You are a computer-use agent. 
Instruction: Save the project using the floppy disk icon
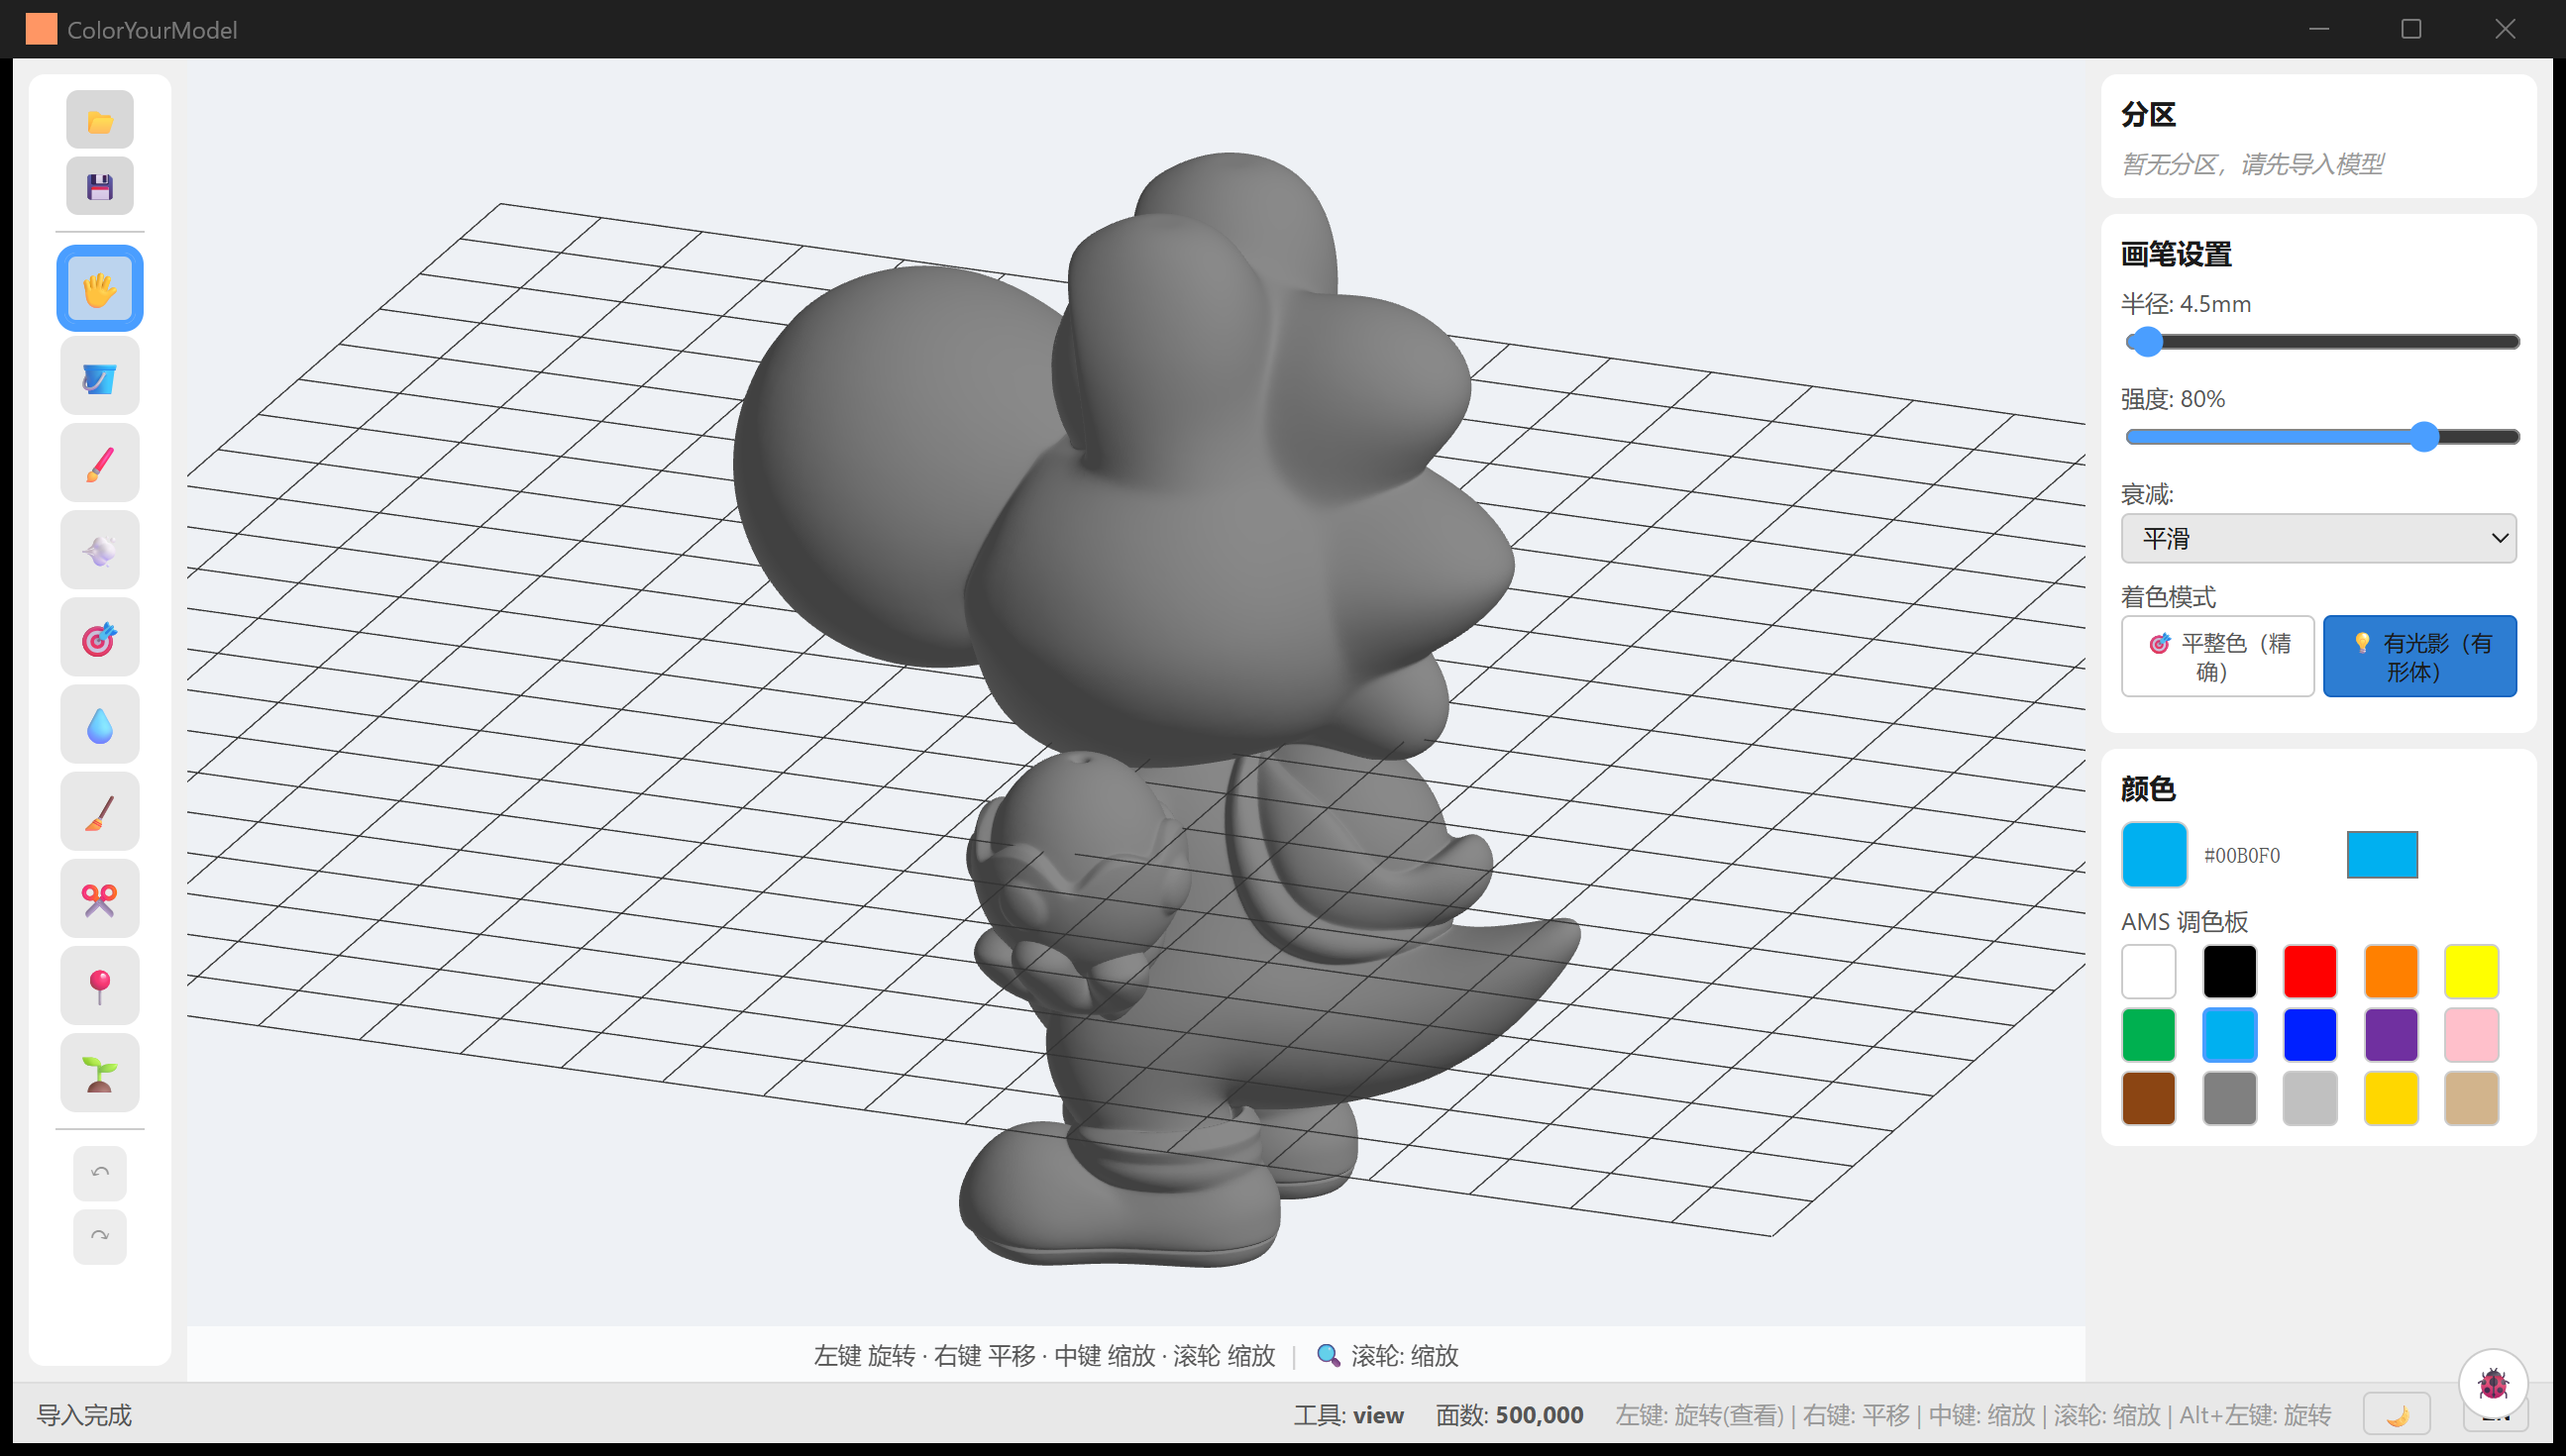click(x=100, y=186)
